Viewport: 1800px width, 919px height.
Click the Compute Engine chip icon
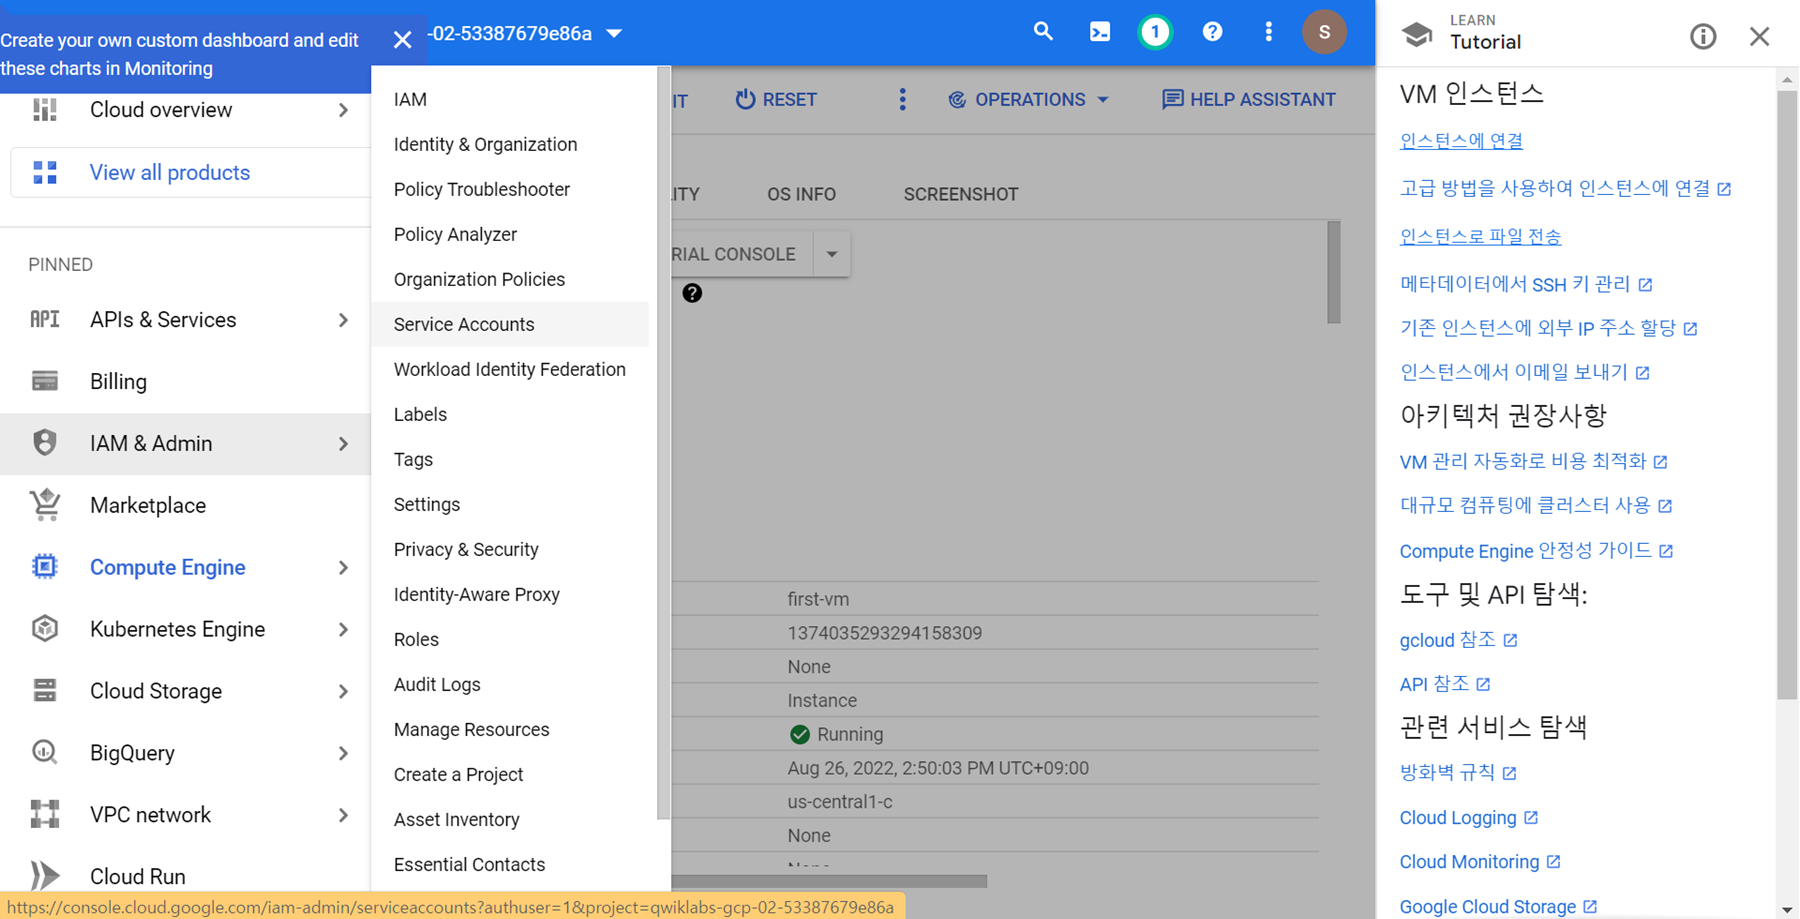(45, 567)
